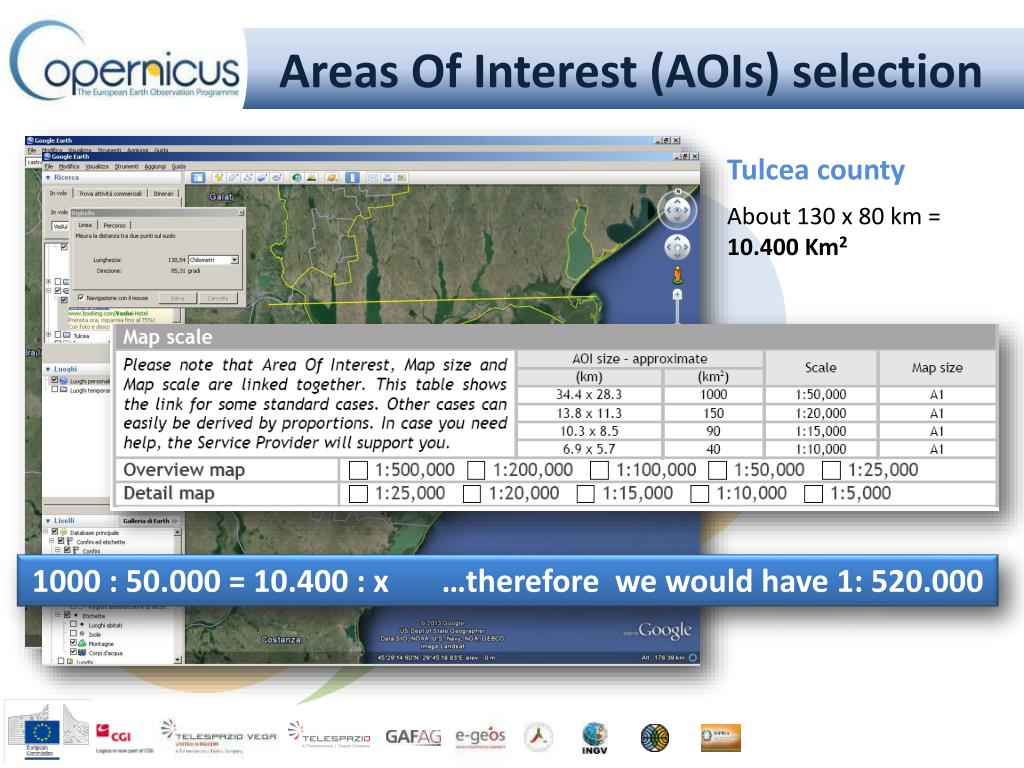Toggle Navigazione con il mouse checkbox

click(81, 298)
